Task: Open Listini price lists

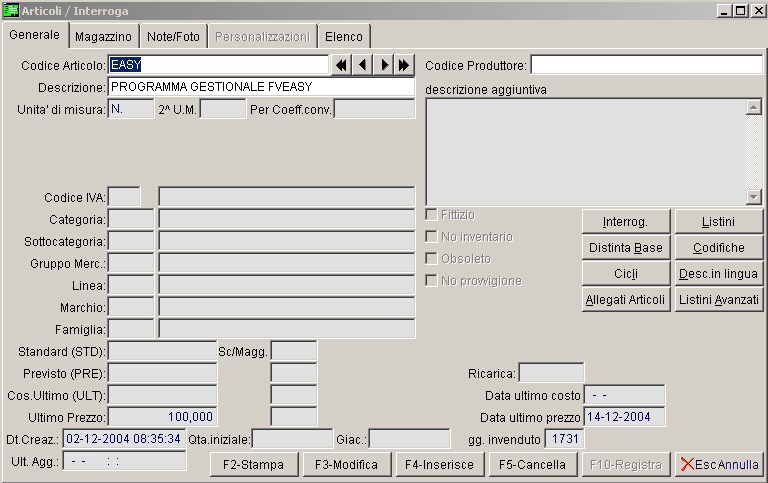Action: tap(719, 222)
